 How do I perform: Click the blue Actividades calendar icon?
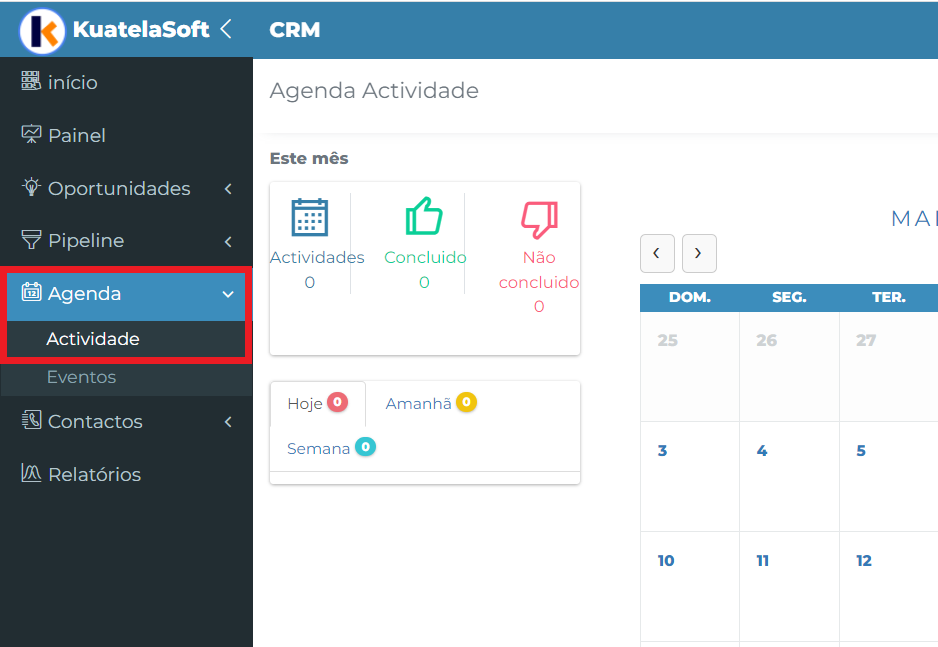point(309,217)
